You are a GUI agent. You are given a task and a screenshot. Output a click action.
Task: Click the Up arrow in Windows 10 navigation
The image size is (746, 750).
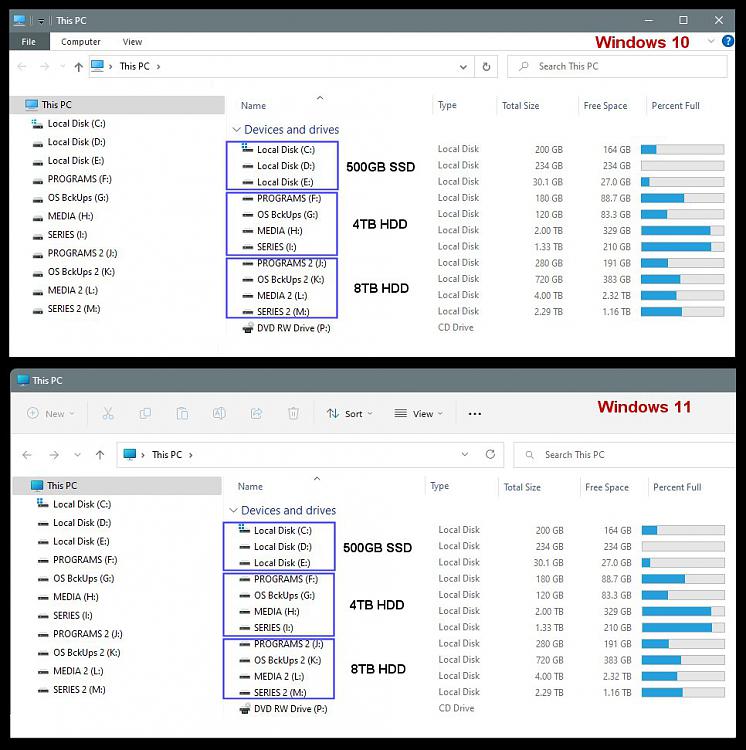click(x=79, y=67)
